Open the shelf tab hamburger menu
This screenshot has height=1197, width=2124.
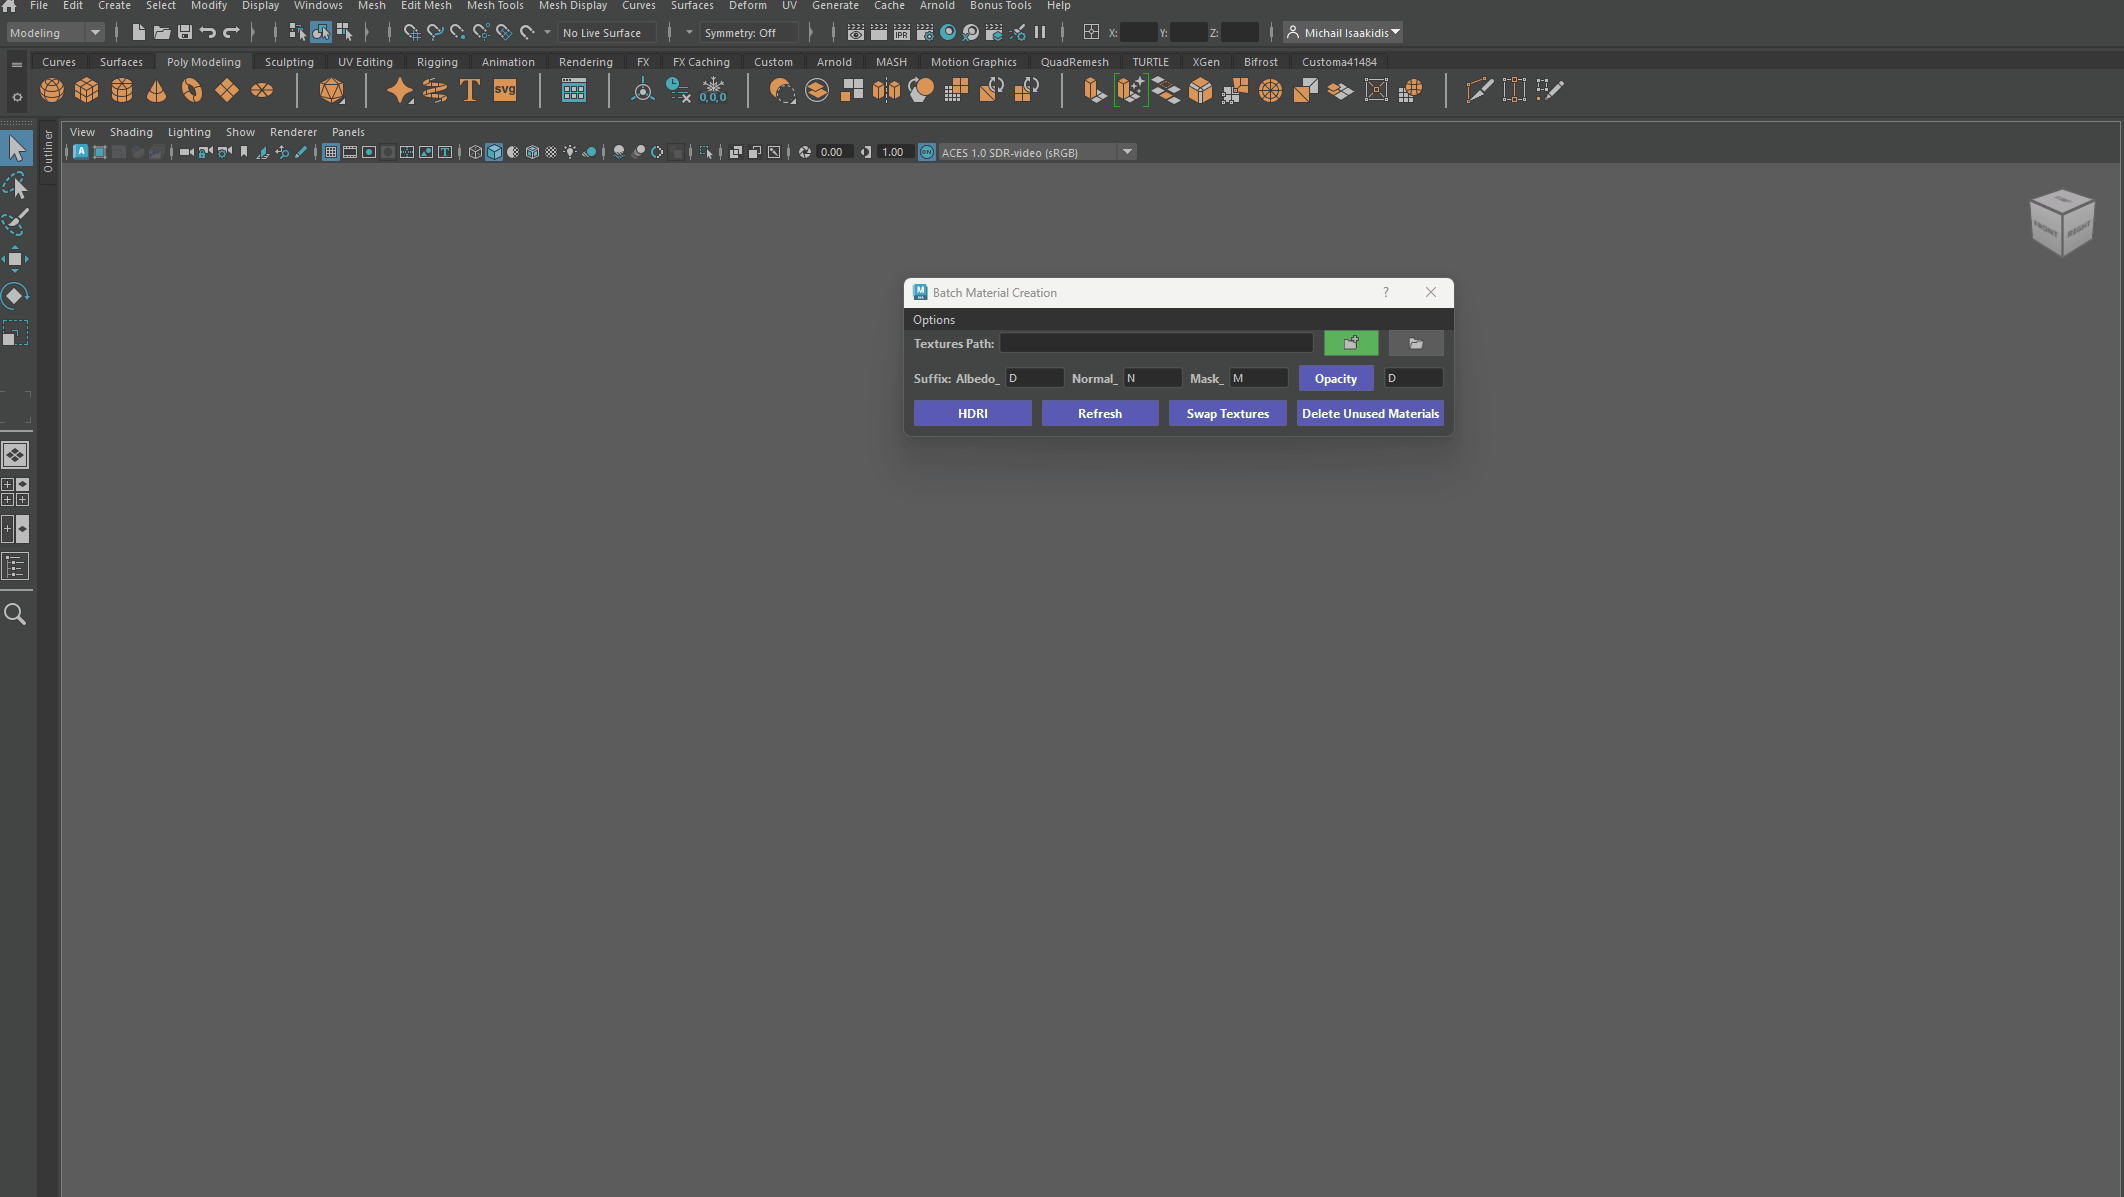[17, 64]
